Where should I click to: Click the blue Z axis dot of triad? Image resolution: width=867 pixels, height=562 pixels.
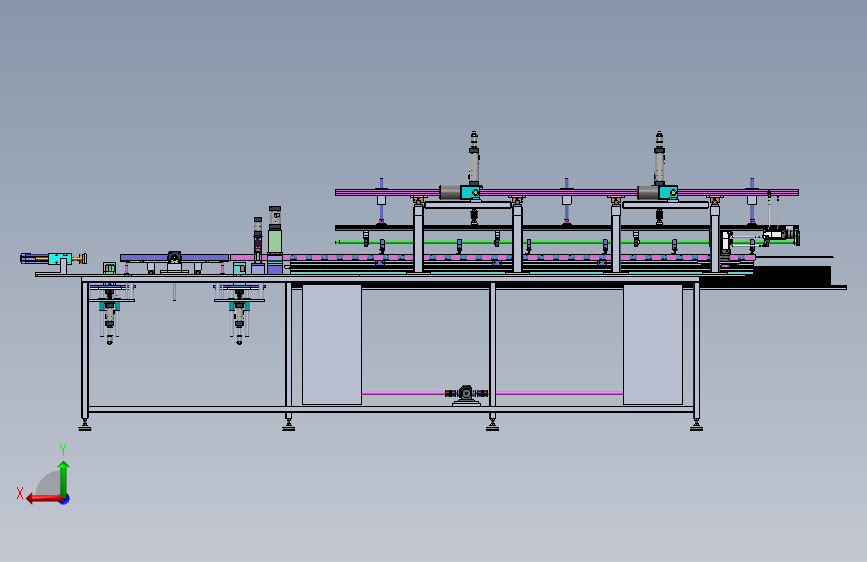tap(65, 499)
